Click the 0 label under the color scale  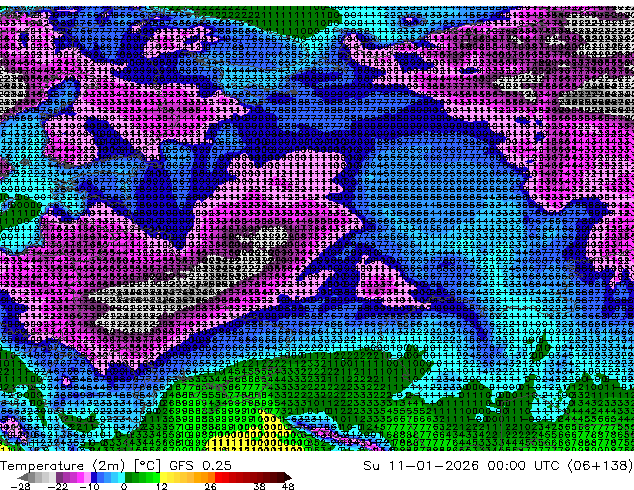[124, 486]
